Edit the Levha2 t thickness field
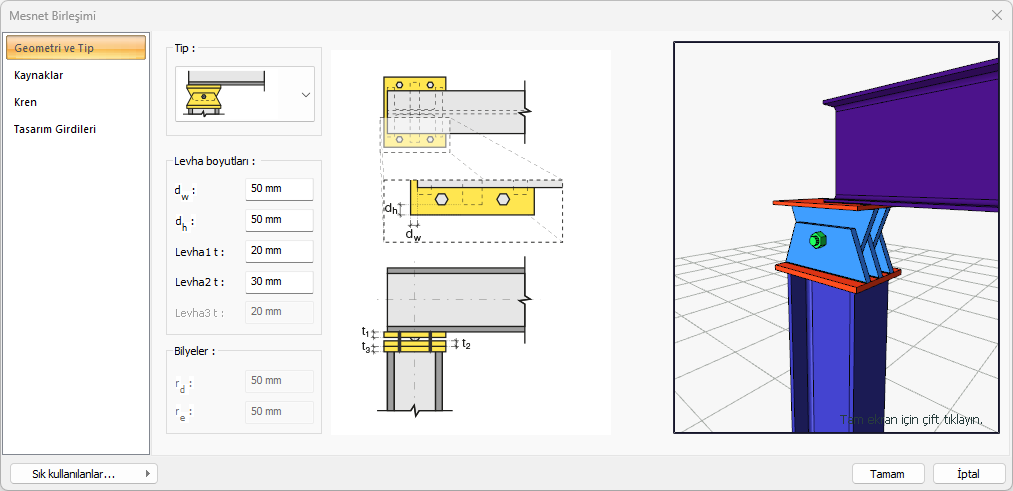This screenshot has height=491, width=1013. point(279,282)
